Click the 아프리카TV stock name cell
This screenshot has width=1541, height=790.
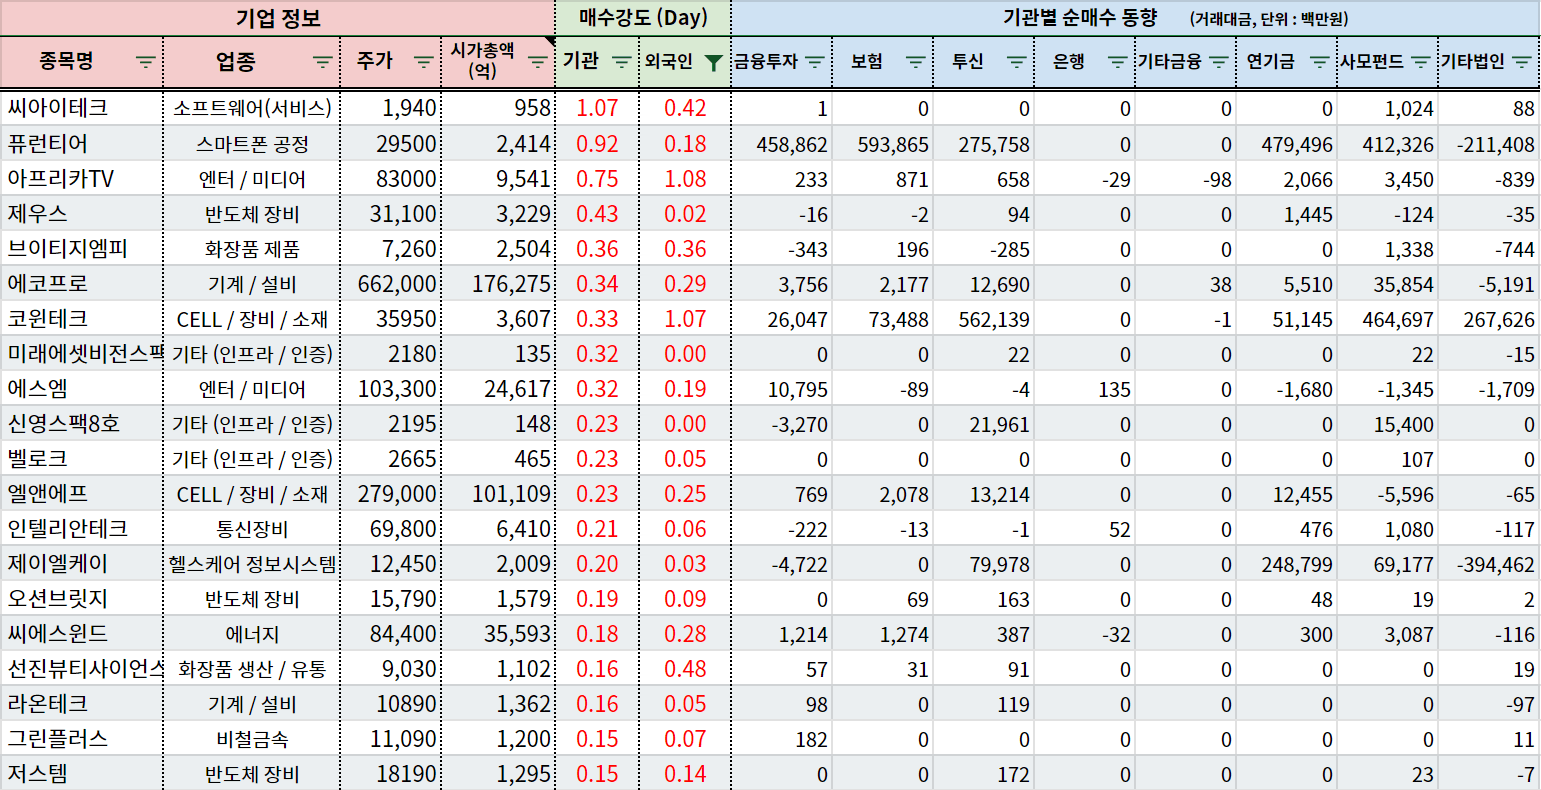[82, 178]
